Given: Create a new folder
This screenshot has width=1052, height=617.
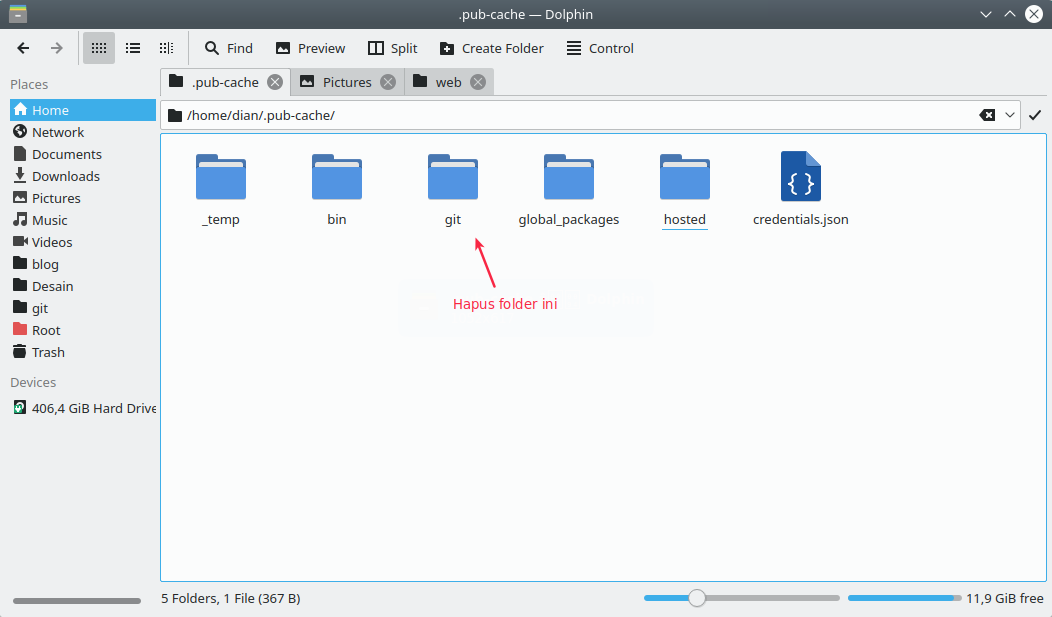Looking at the screenshot, I should 491,47.
